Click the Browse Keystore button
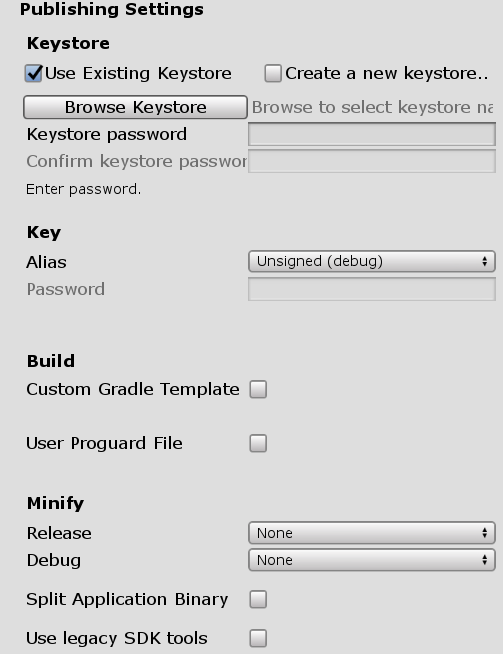Image resolution: width=503 pixels, height=654 pixels. (135, 107)
